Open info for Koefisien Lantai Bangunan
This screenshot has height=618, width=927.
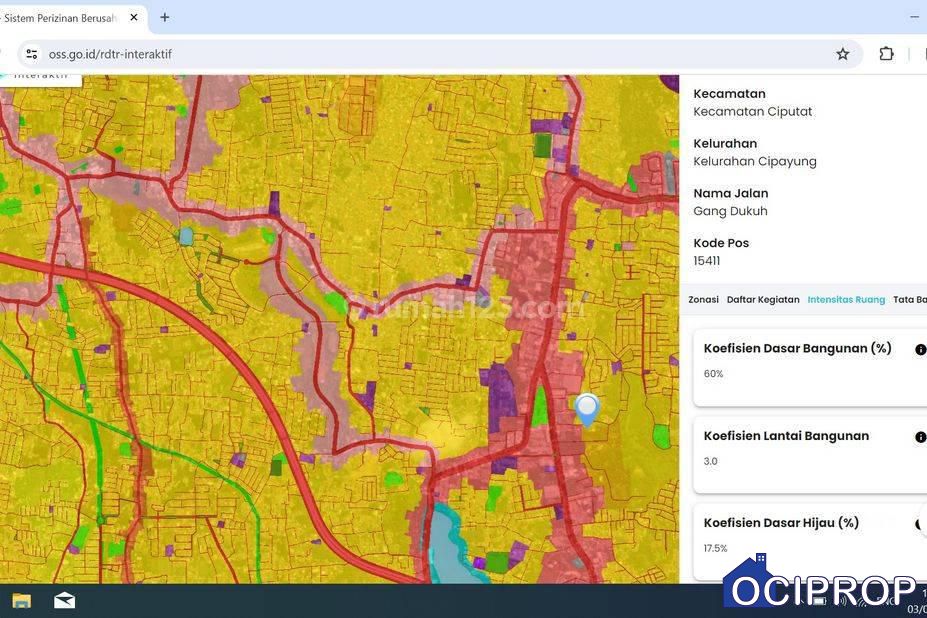point(920,437)
